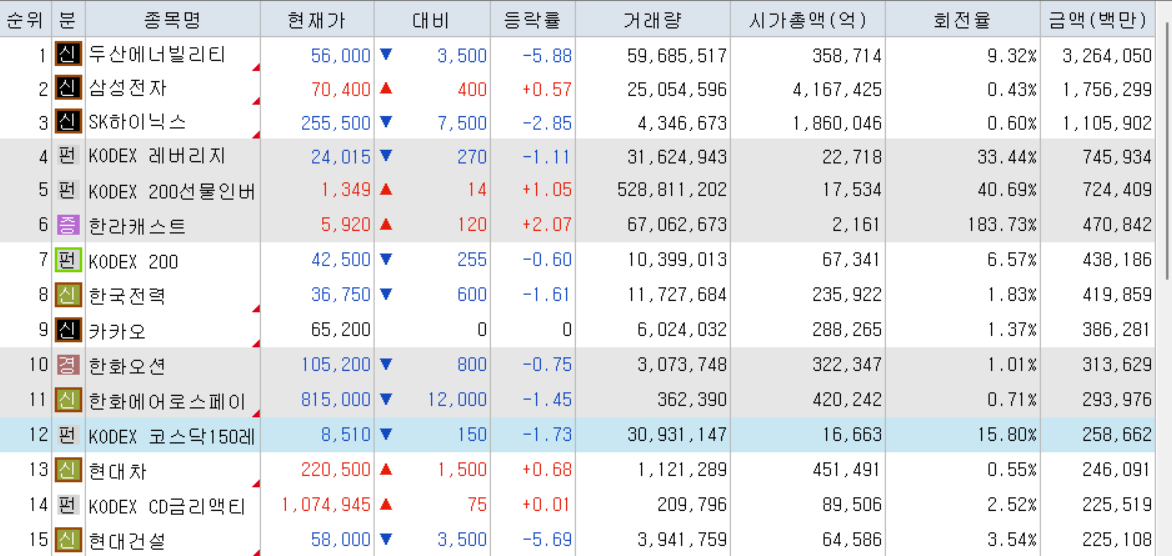Click the current price 70,400
Screen dimensions: 1172x556
click(341, 90)
